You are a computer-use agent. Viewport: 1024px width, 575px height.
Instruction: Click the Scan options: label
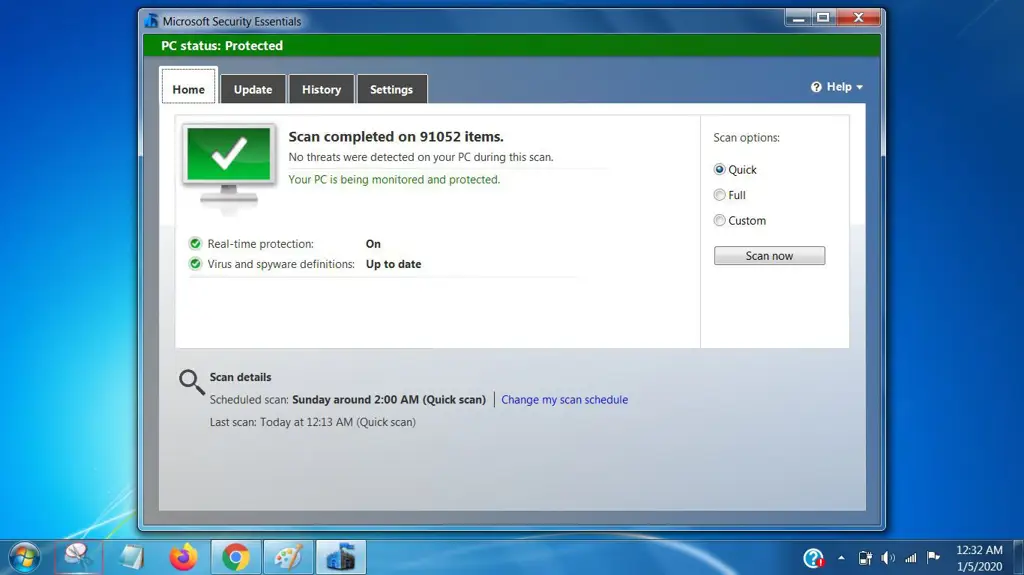746,138
